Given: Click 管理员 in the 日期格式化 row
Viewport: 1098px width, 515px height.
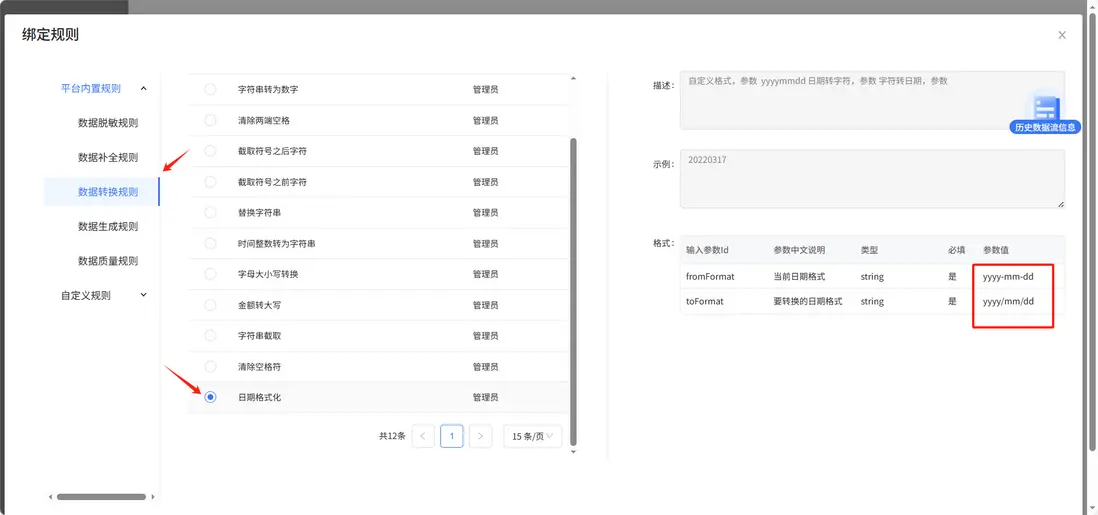Looking at the screenshot, I should click(x=485, y=397).
